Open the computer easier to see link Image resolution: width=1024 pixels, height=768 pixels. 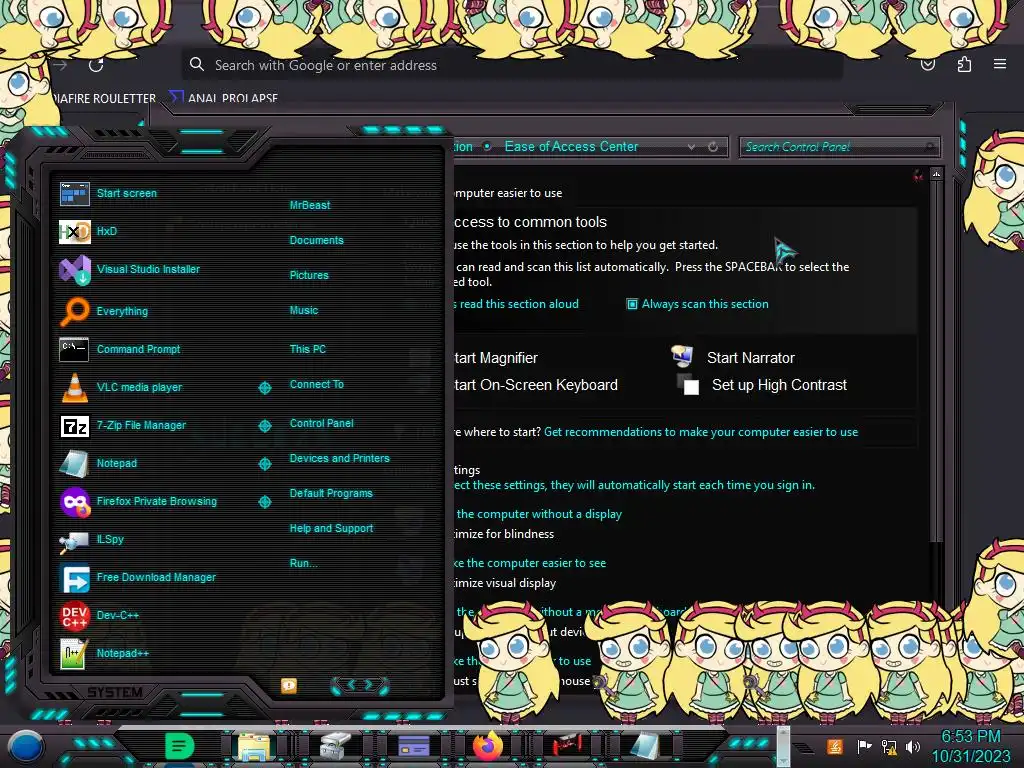click(x=530, y=563)
